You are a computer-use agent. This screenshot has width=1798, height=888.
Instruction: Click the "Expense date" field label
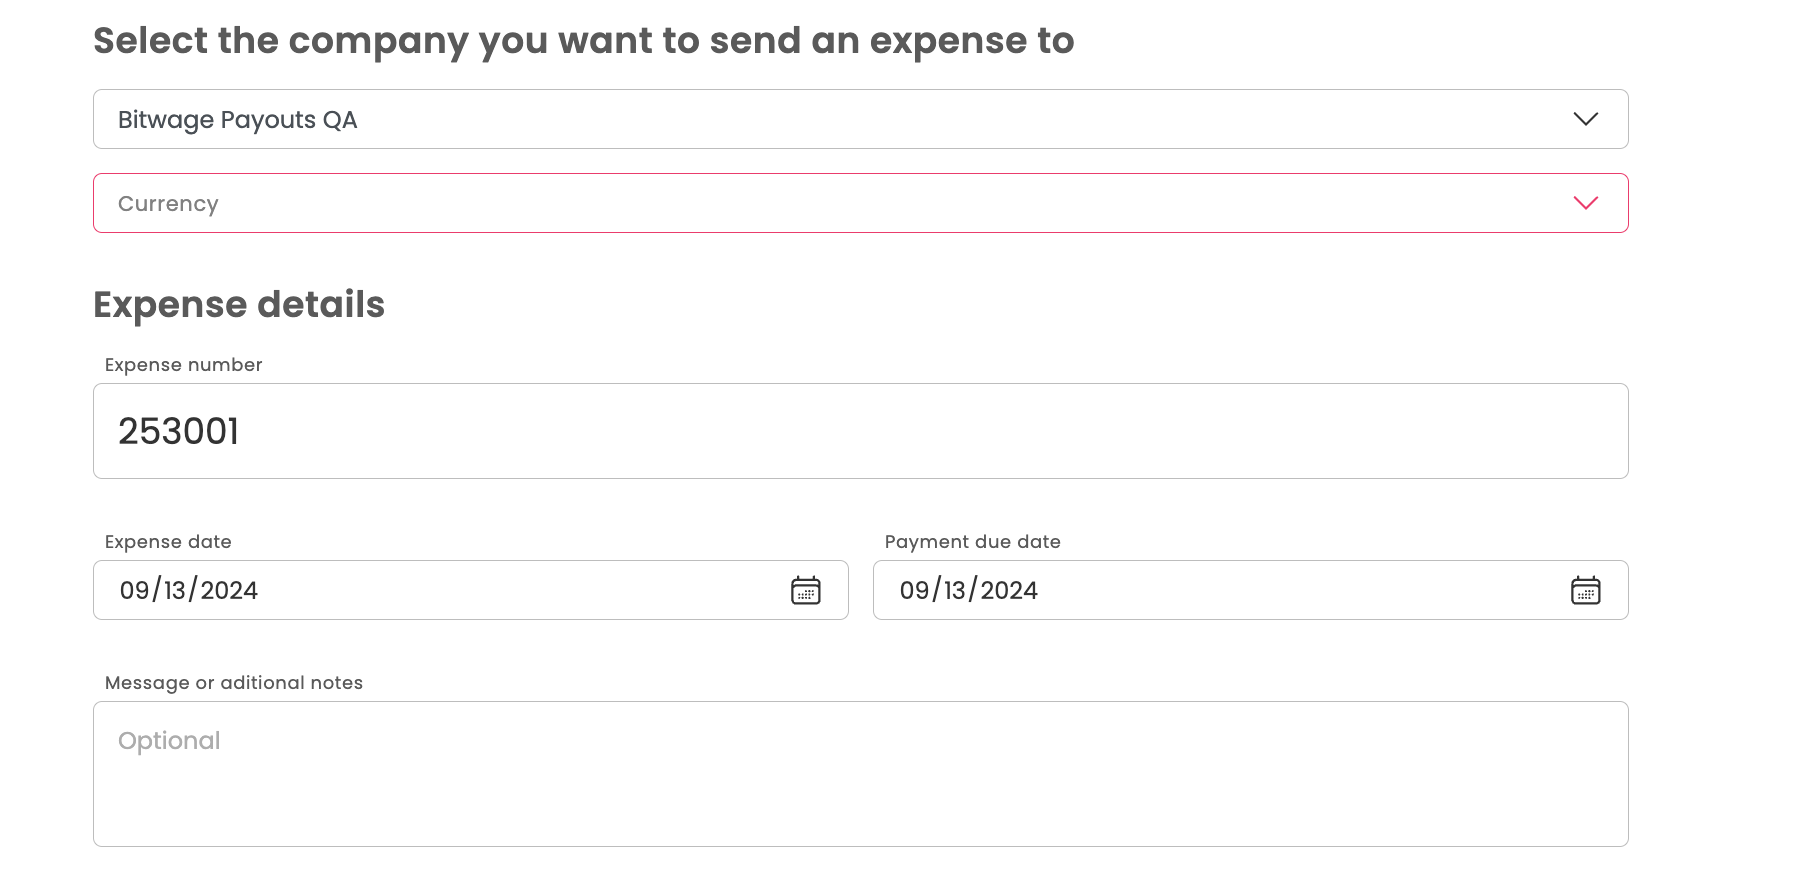pyautogui.click(x=168, y=542)
